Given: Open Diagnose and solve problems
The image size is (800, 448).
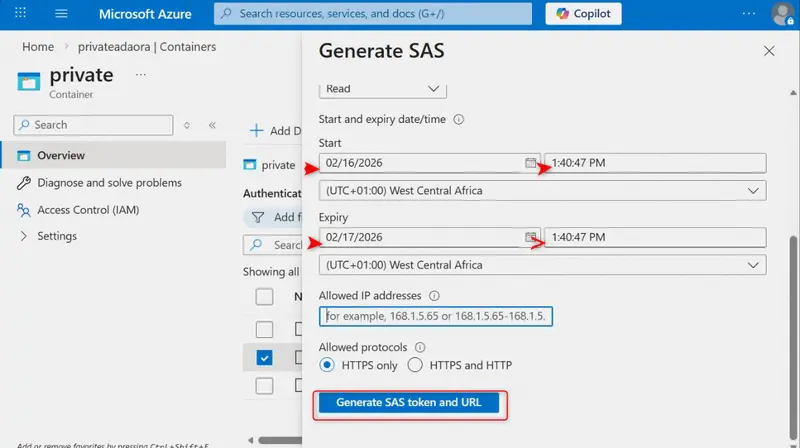Looking at the screenshot, I should click(x=109, y=183).
